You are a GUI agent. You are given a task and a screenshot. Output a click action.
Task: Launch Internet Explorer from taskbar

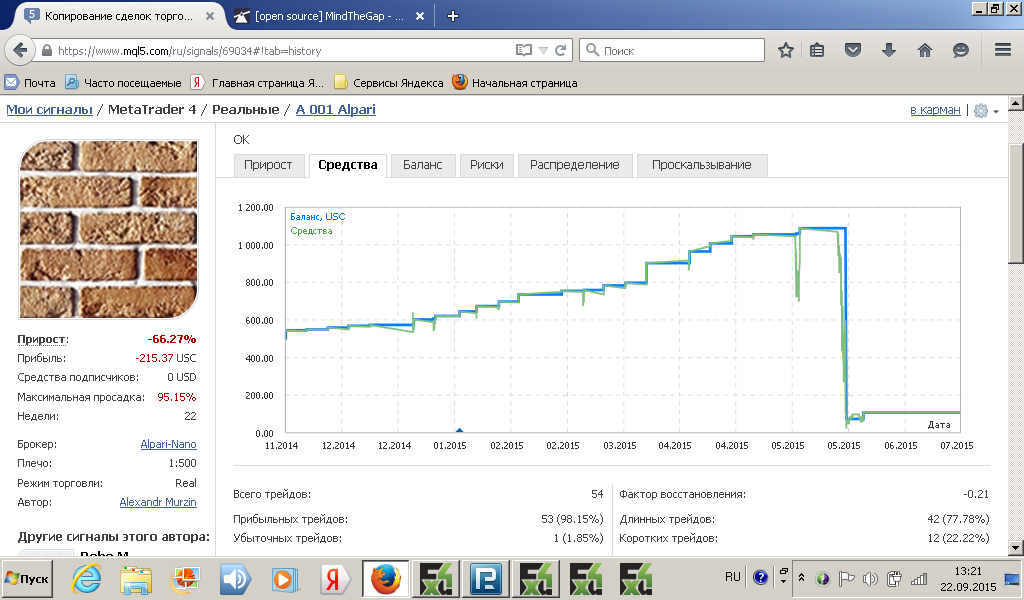point(86,578)
